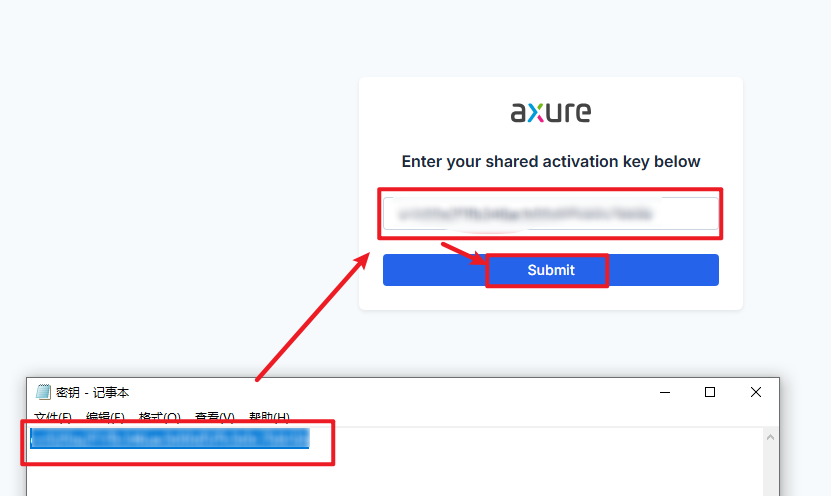
Task: Open the 格式(O) menu in Notepad
Action: 160,417
